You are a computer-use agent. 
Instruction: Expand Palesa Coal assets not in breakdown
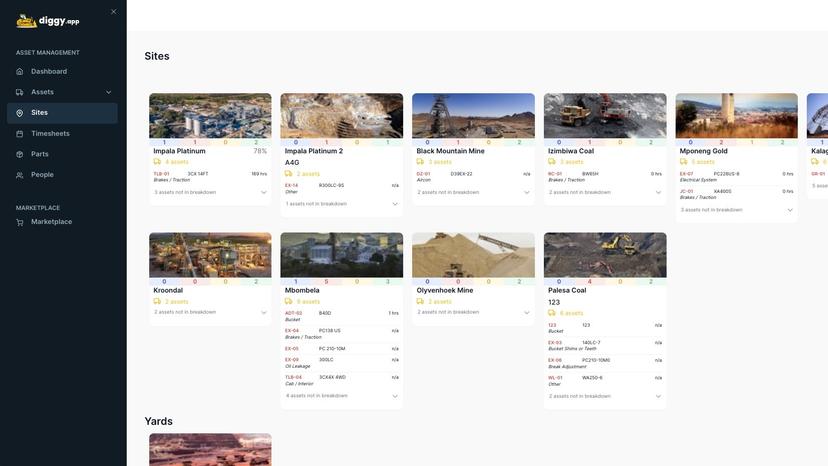(x=658, y=396)
